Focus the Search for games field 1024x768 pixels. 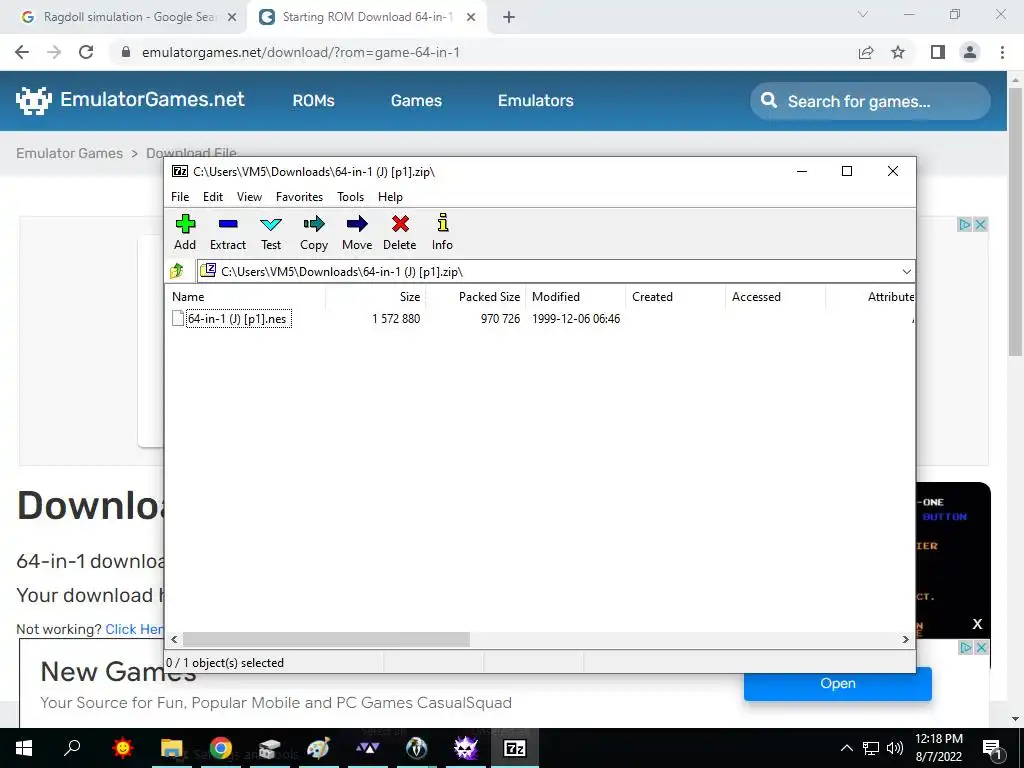(870, 101)
